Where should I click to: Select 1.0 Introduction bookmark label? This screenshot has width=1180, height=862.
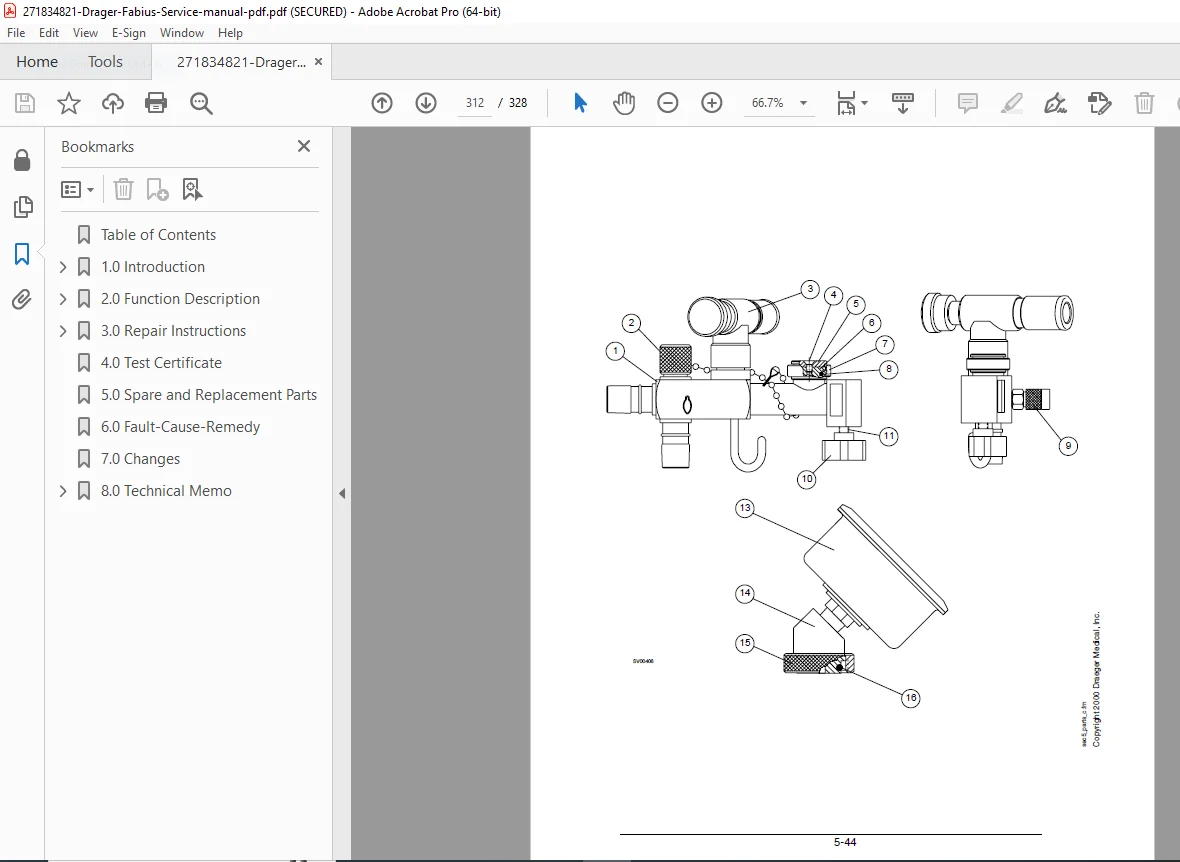(153, 267)
